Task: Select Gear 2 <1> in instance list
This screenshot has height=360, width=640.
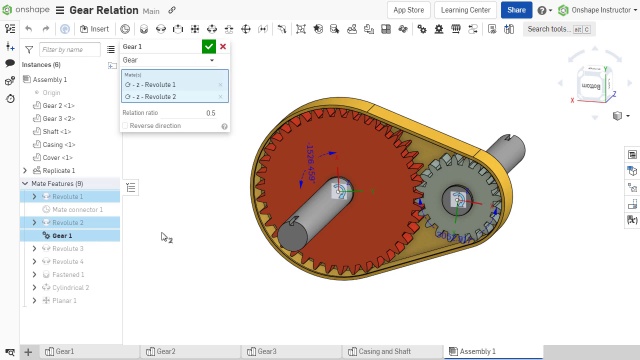Action: (58, 106)
